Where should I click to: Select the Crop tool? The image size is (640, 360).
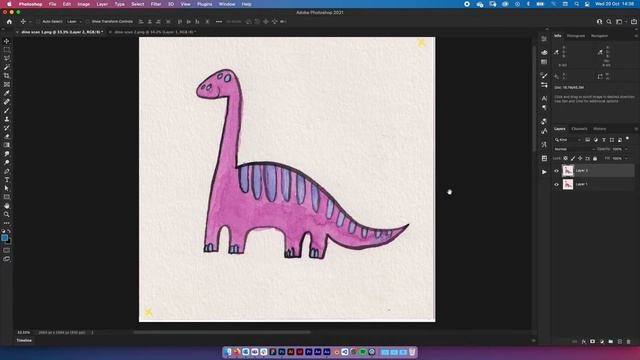click(x=7, y=76)
